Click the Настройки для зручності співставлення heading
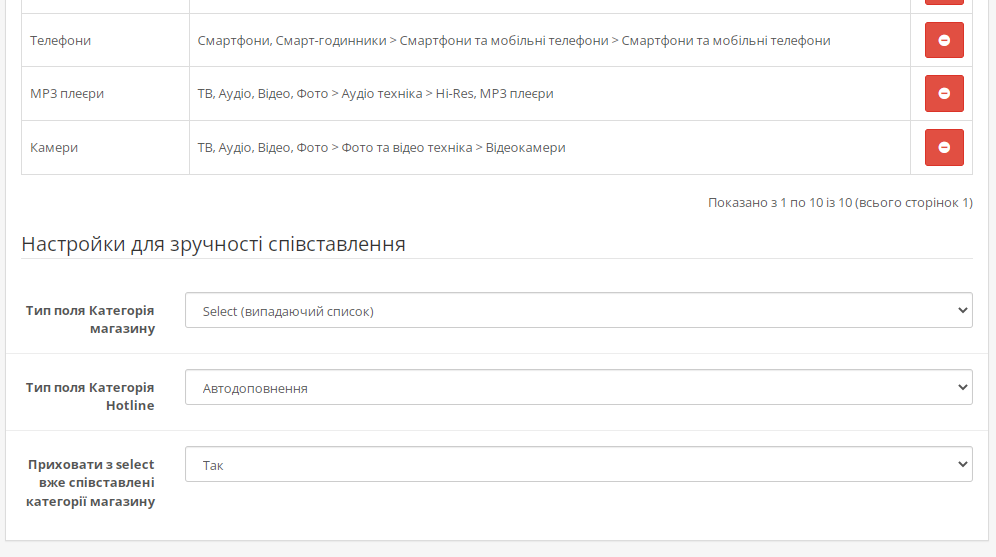 tap(213, 244)
